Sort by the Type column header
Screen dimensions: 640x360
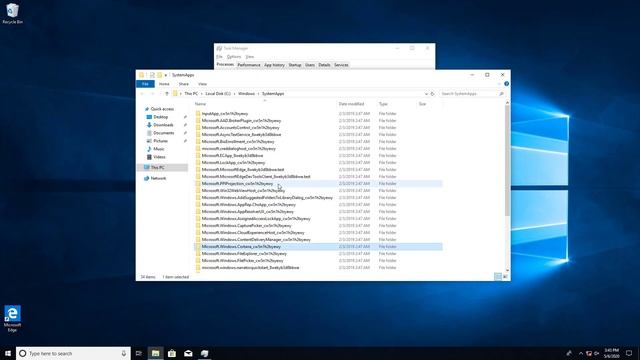(396, 104)
